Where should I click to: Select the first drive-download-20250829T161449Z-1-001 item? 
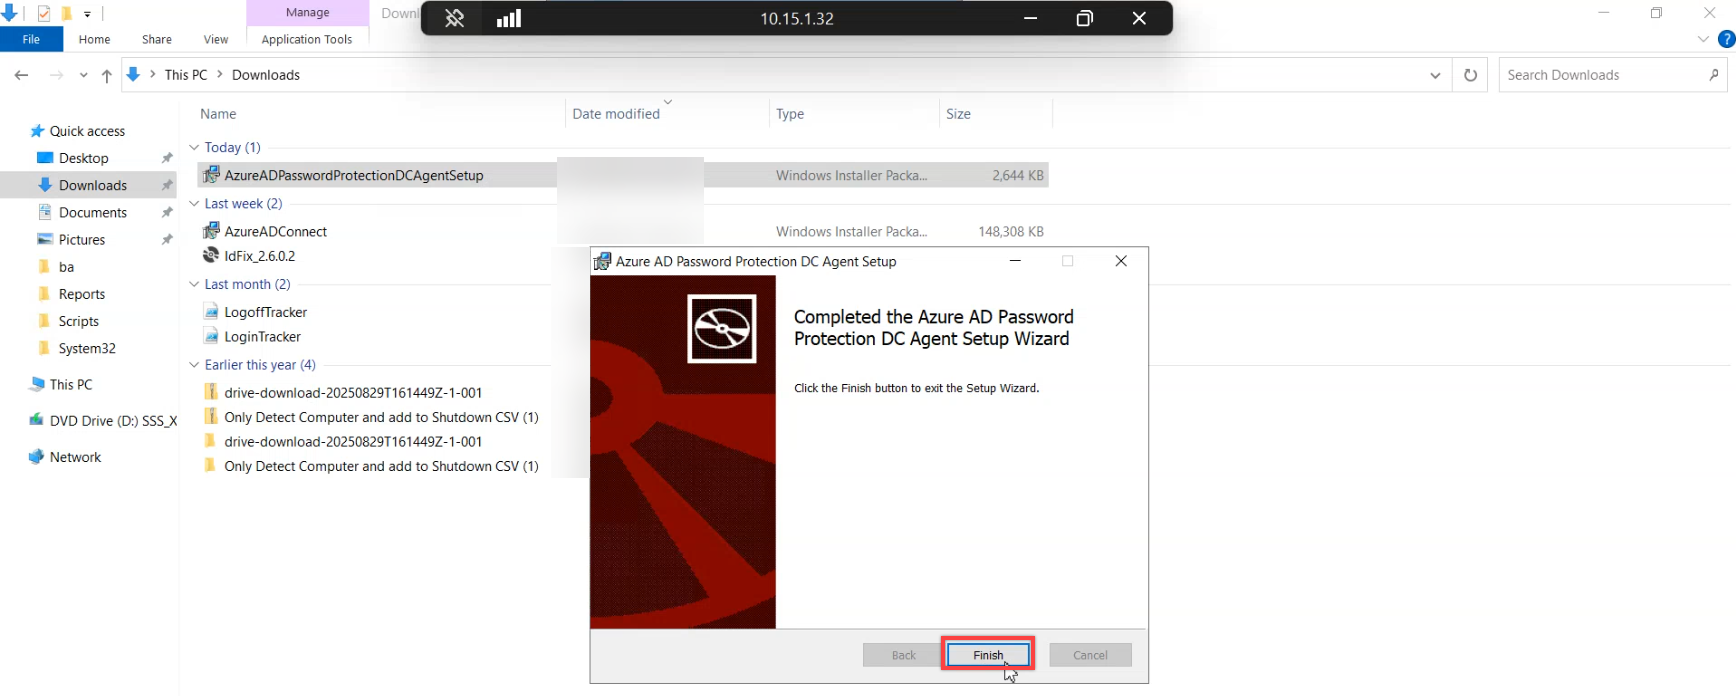click(x=353, y=392)
